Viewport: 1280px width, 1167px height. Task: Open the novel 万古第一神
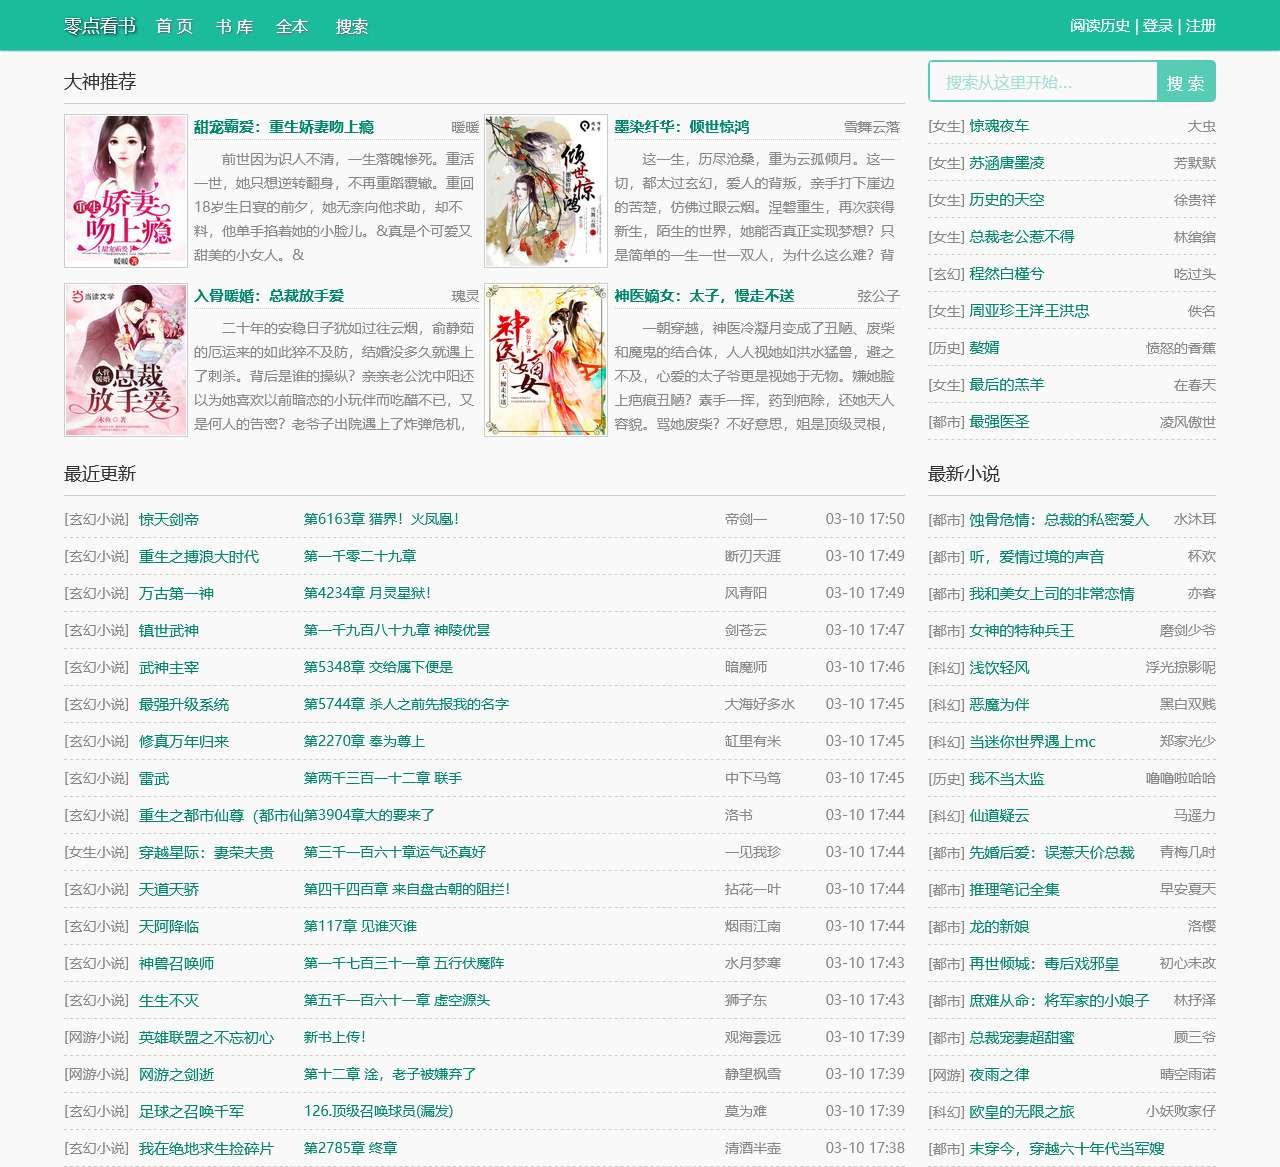177,594
